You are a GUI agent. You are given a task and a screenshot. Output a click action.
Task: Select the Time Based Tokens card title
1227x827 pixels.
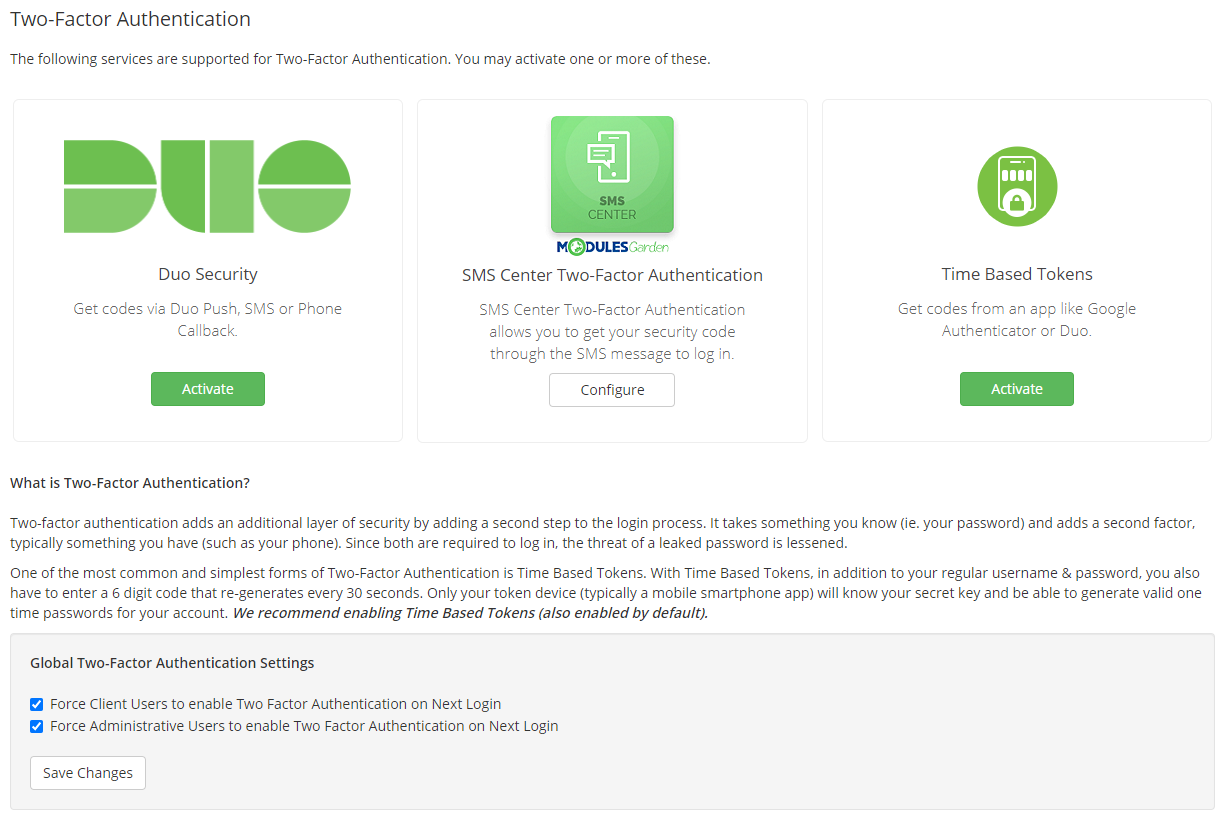pyautogui.click(x=1016, y=273)
